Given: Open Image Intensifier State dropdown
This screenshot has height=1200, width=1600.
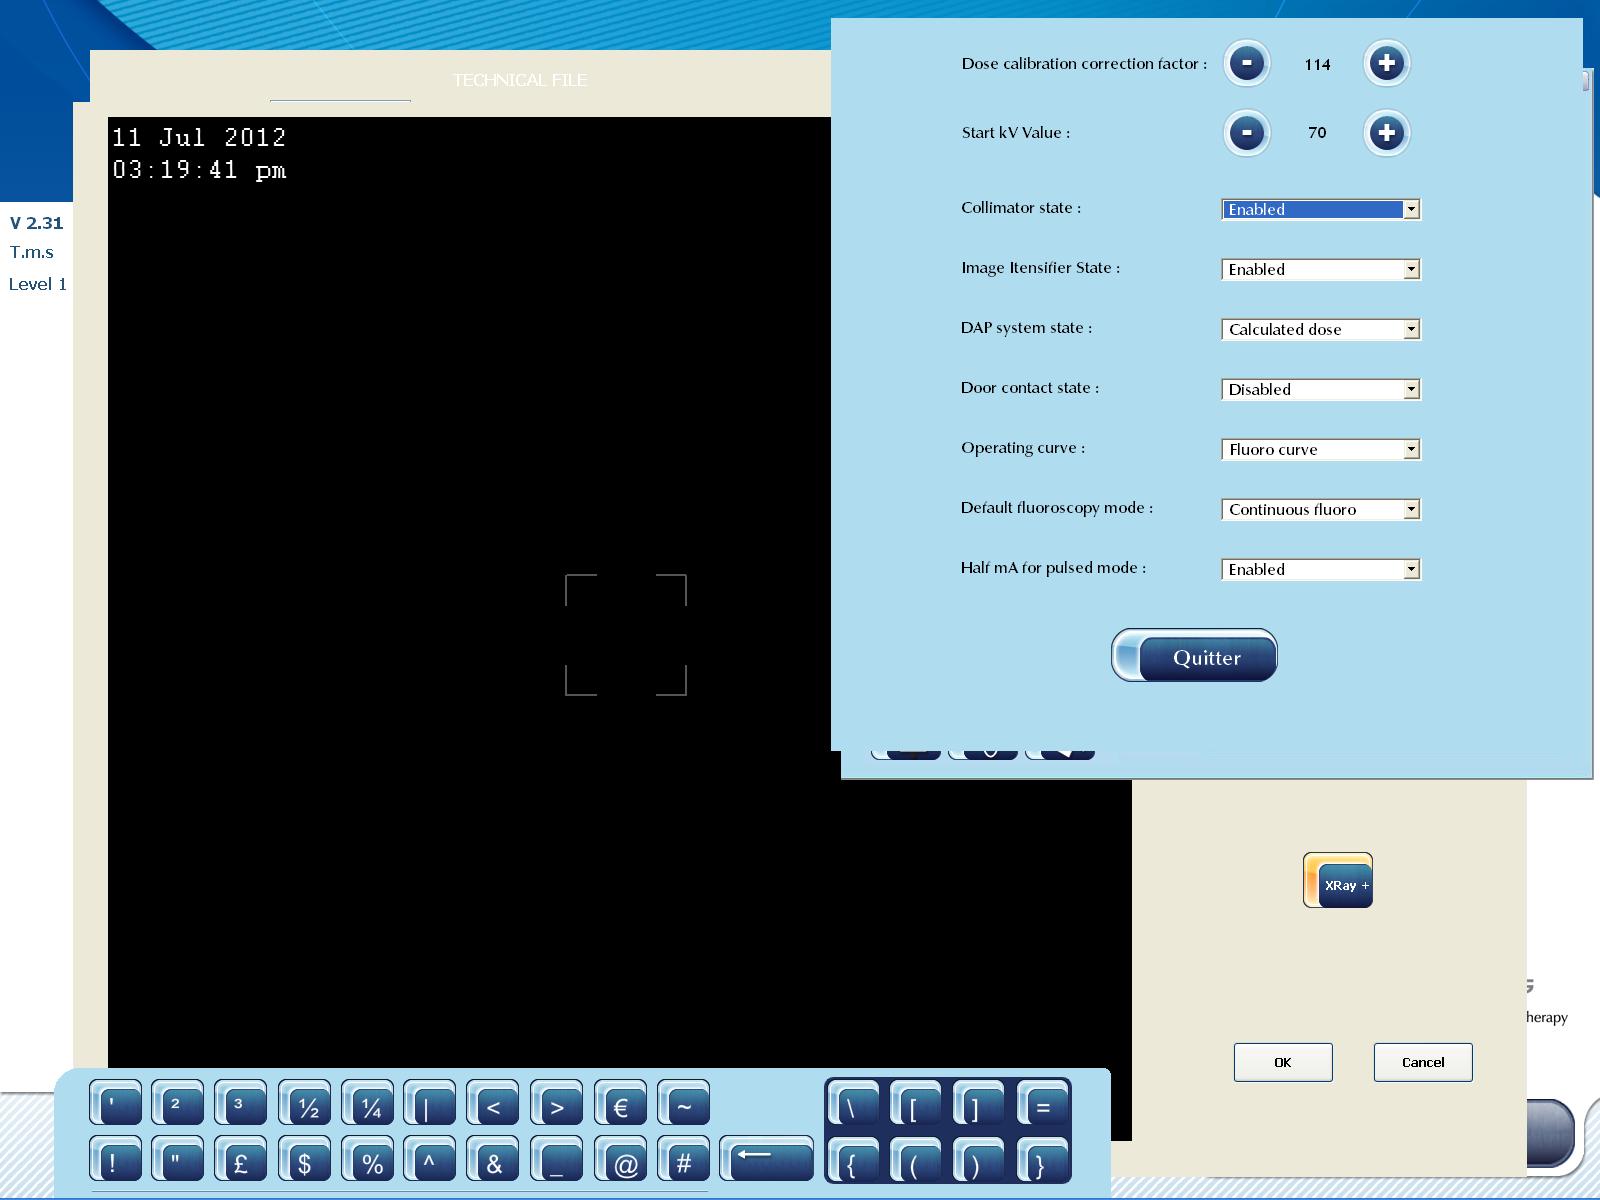Looking at the screenshot, I should tap(1321, 269).
